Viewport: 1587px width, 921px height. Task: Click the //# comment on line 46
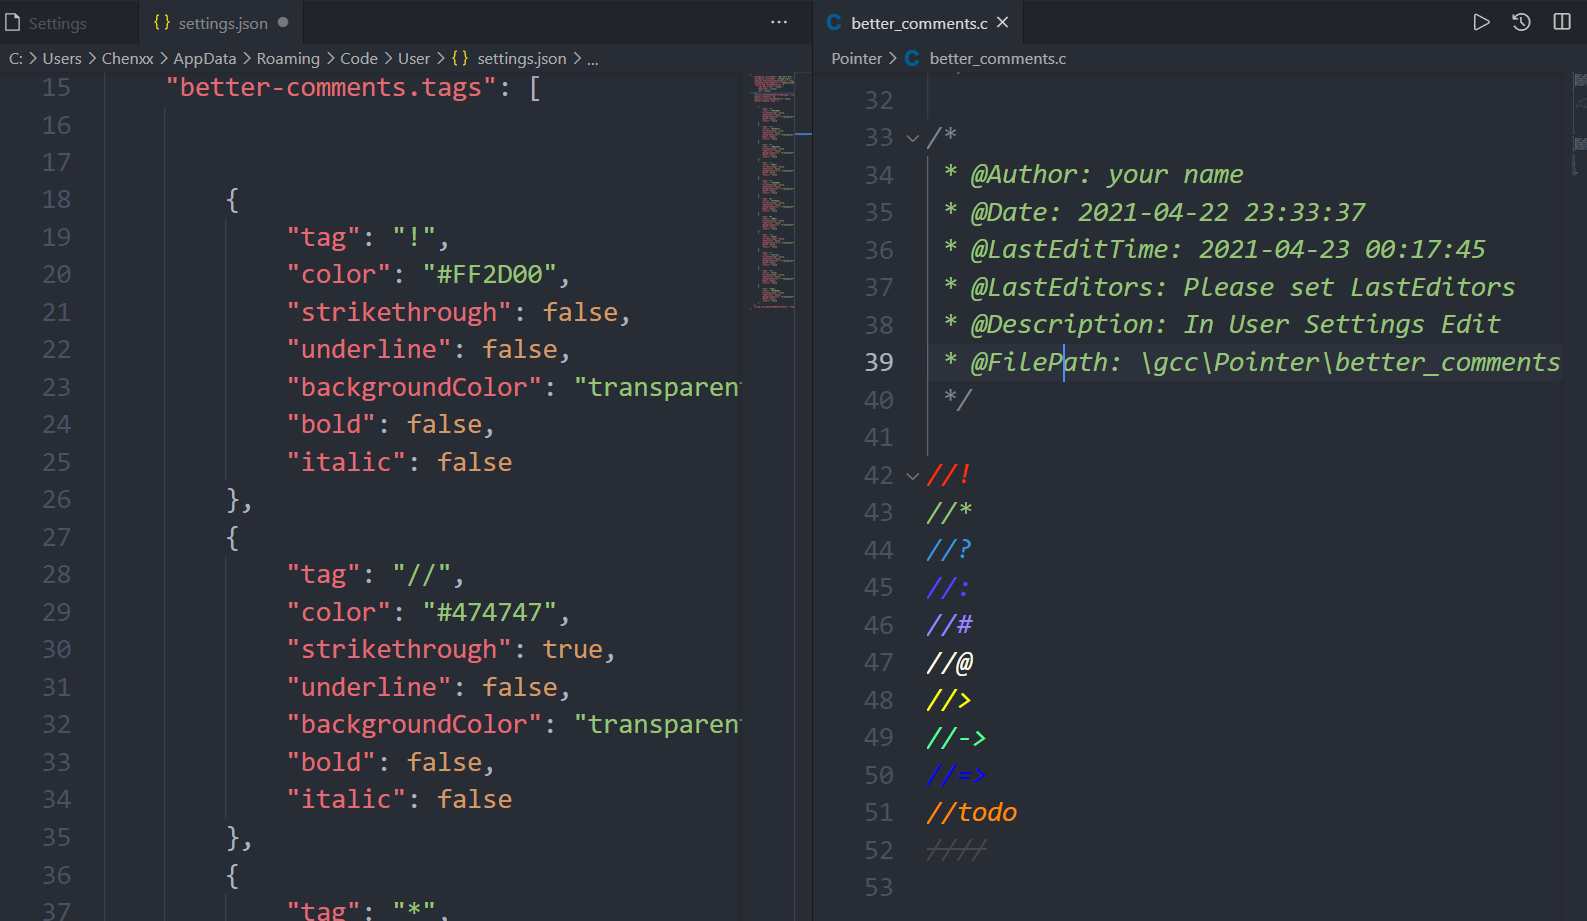[949, 624]
